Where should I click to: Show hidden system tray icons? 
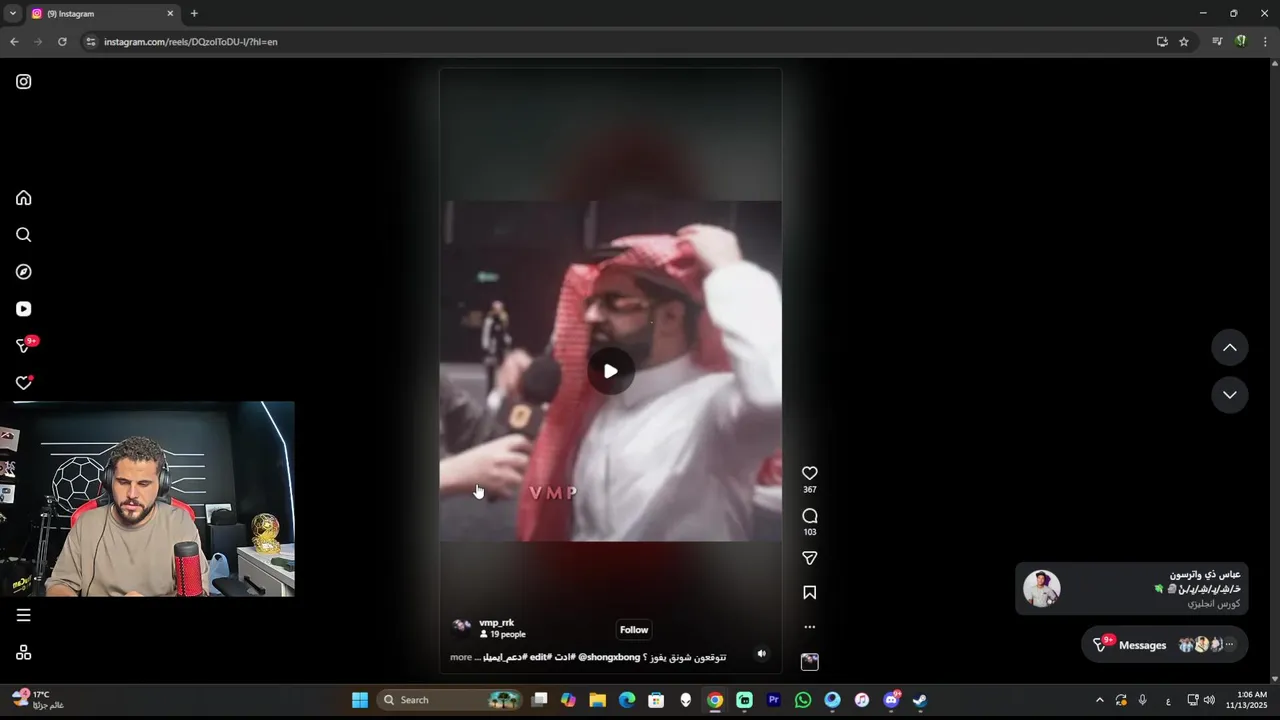pyautogui.click(x=1100, y=700)
